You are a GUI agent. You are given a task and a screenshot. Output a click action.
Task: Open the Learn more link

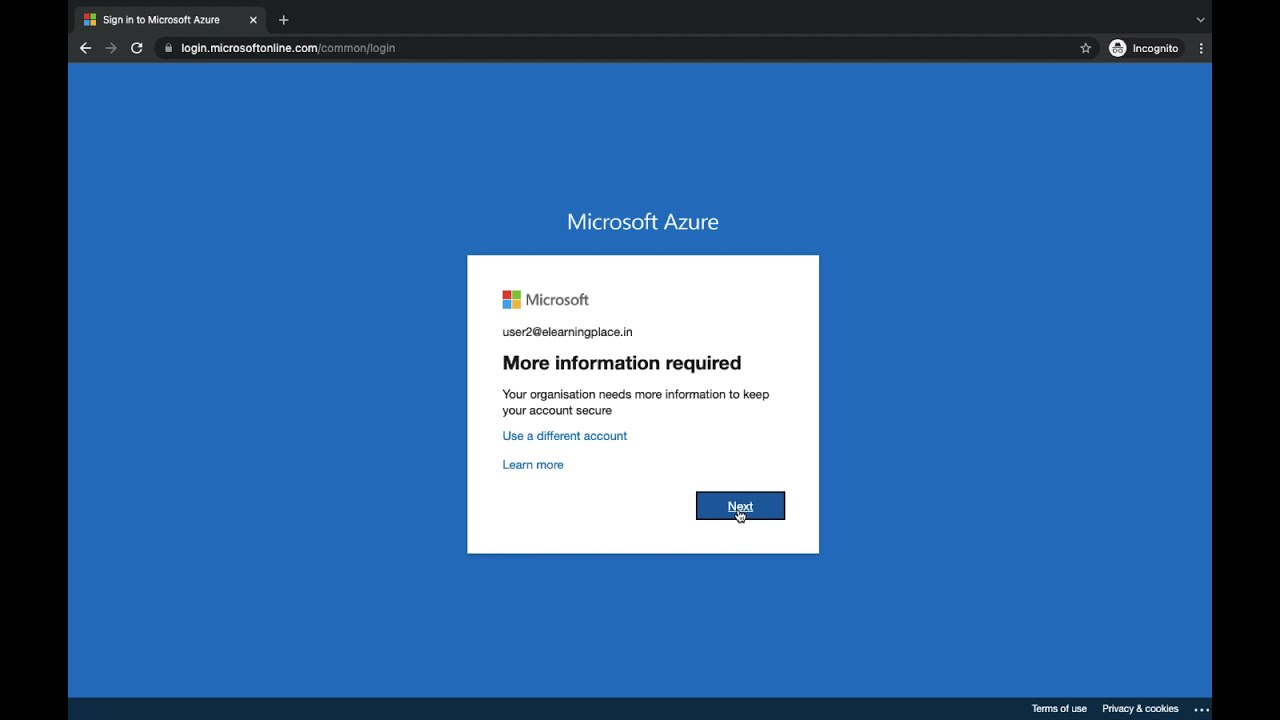tap(533, 465)
